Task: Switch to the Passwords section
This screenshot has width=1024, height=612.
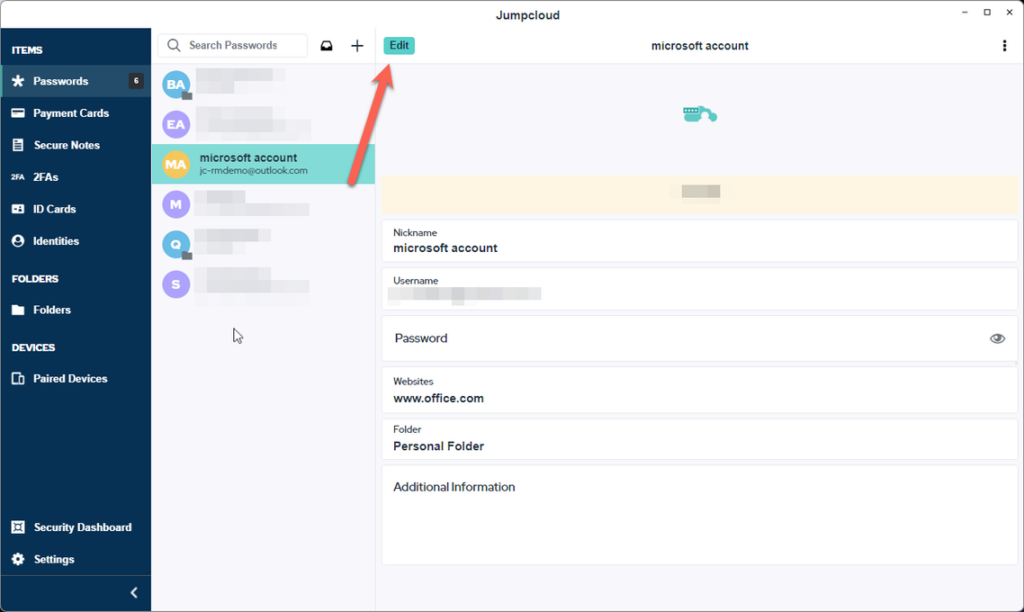Action: [x=18, y=80]
